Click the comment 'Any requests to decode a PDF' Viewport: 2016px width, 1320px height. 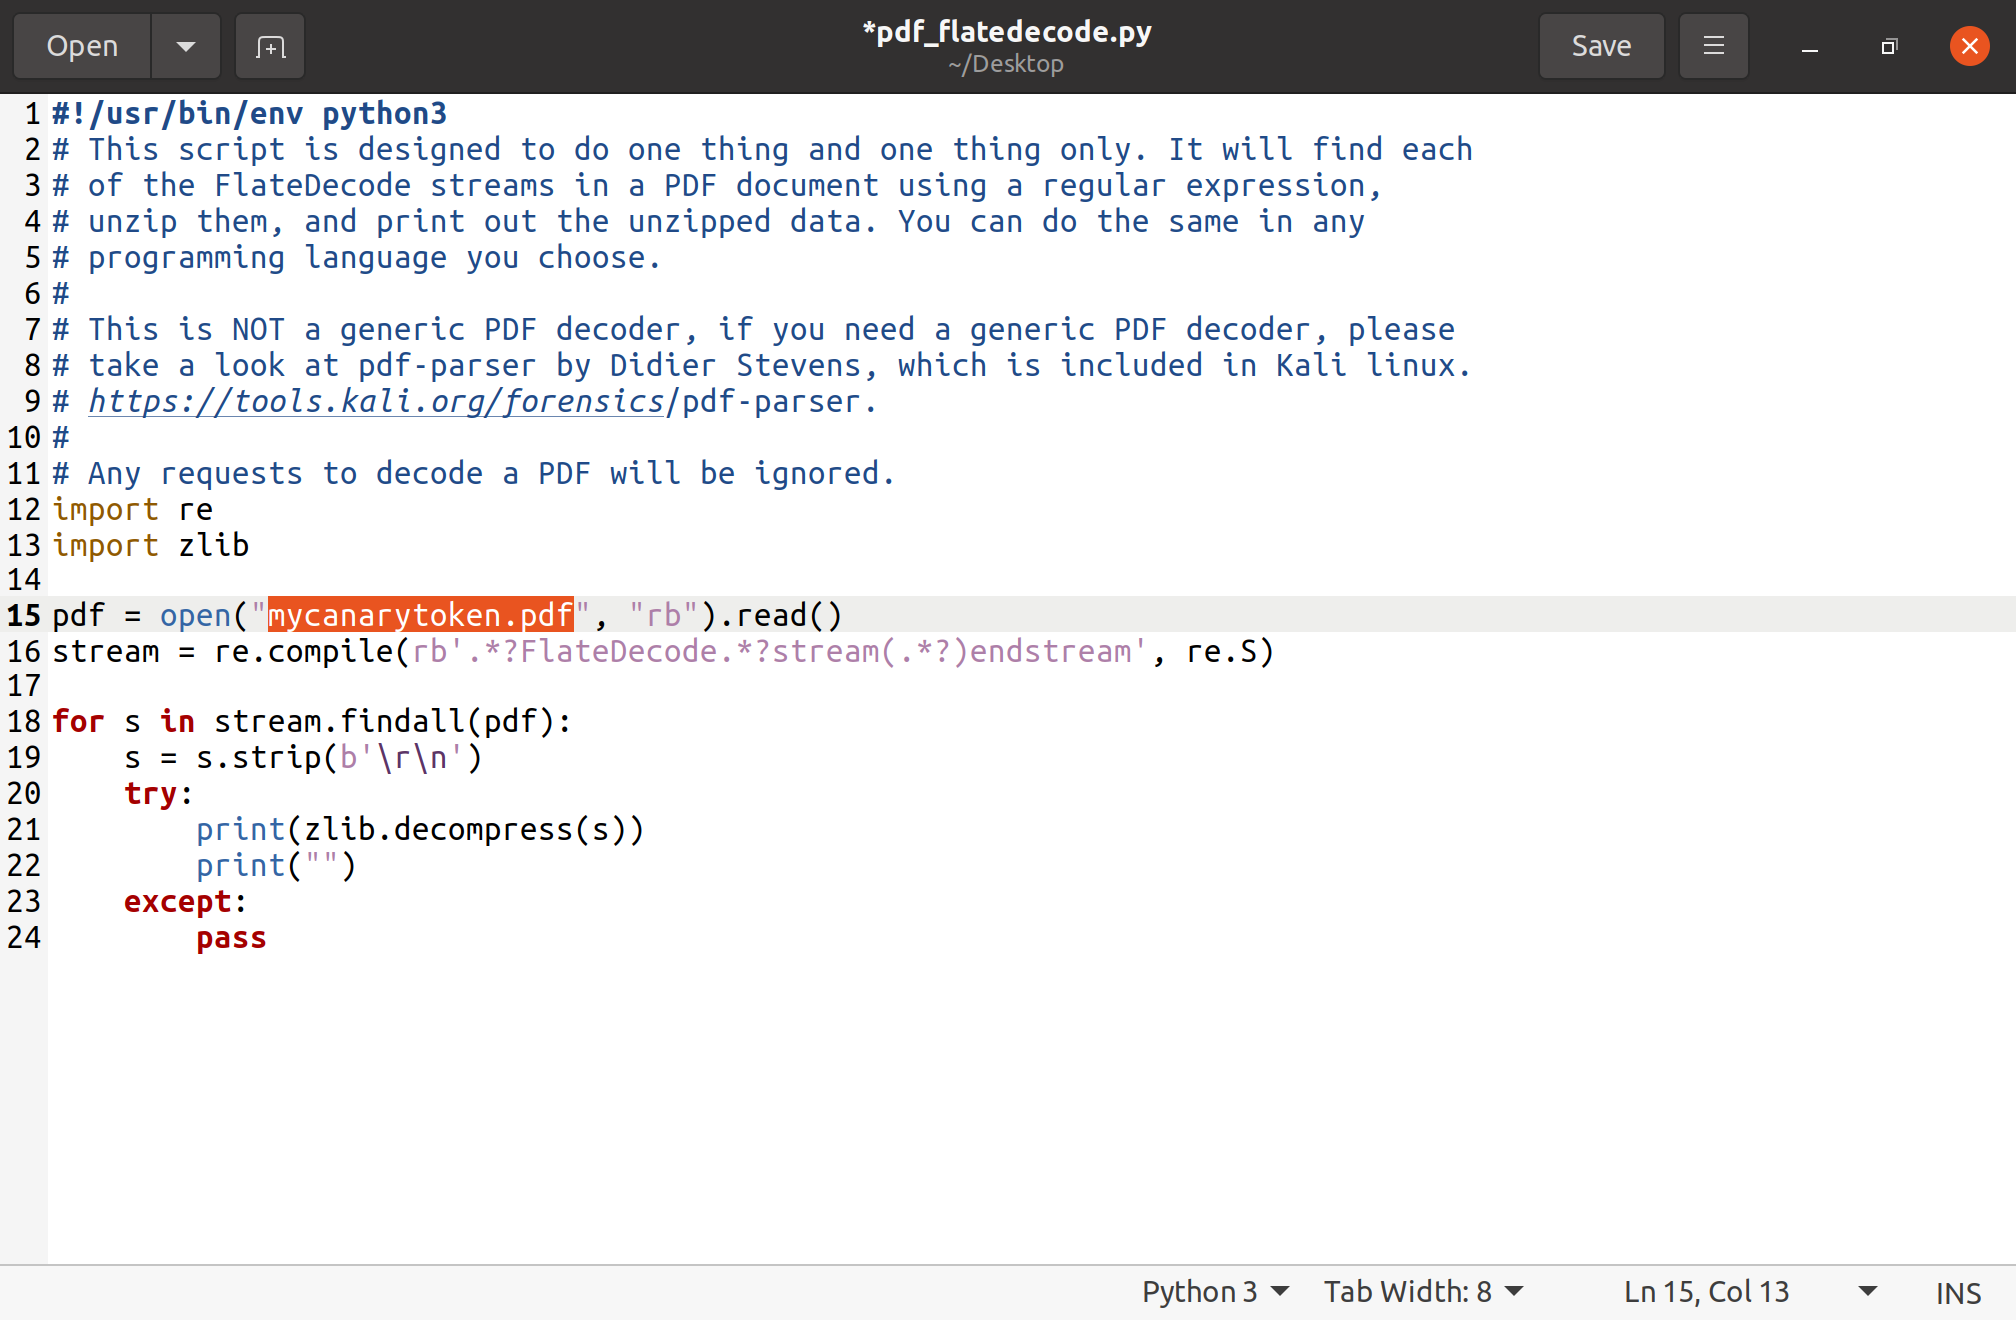(474, 473)
